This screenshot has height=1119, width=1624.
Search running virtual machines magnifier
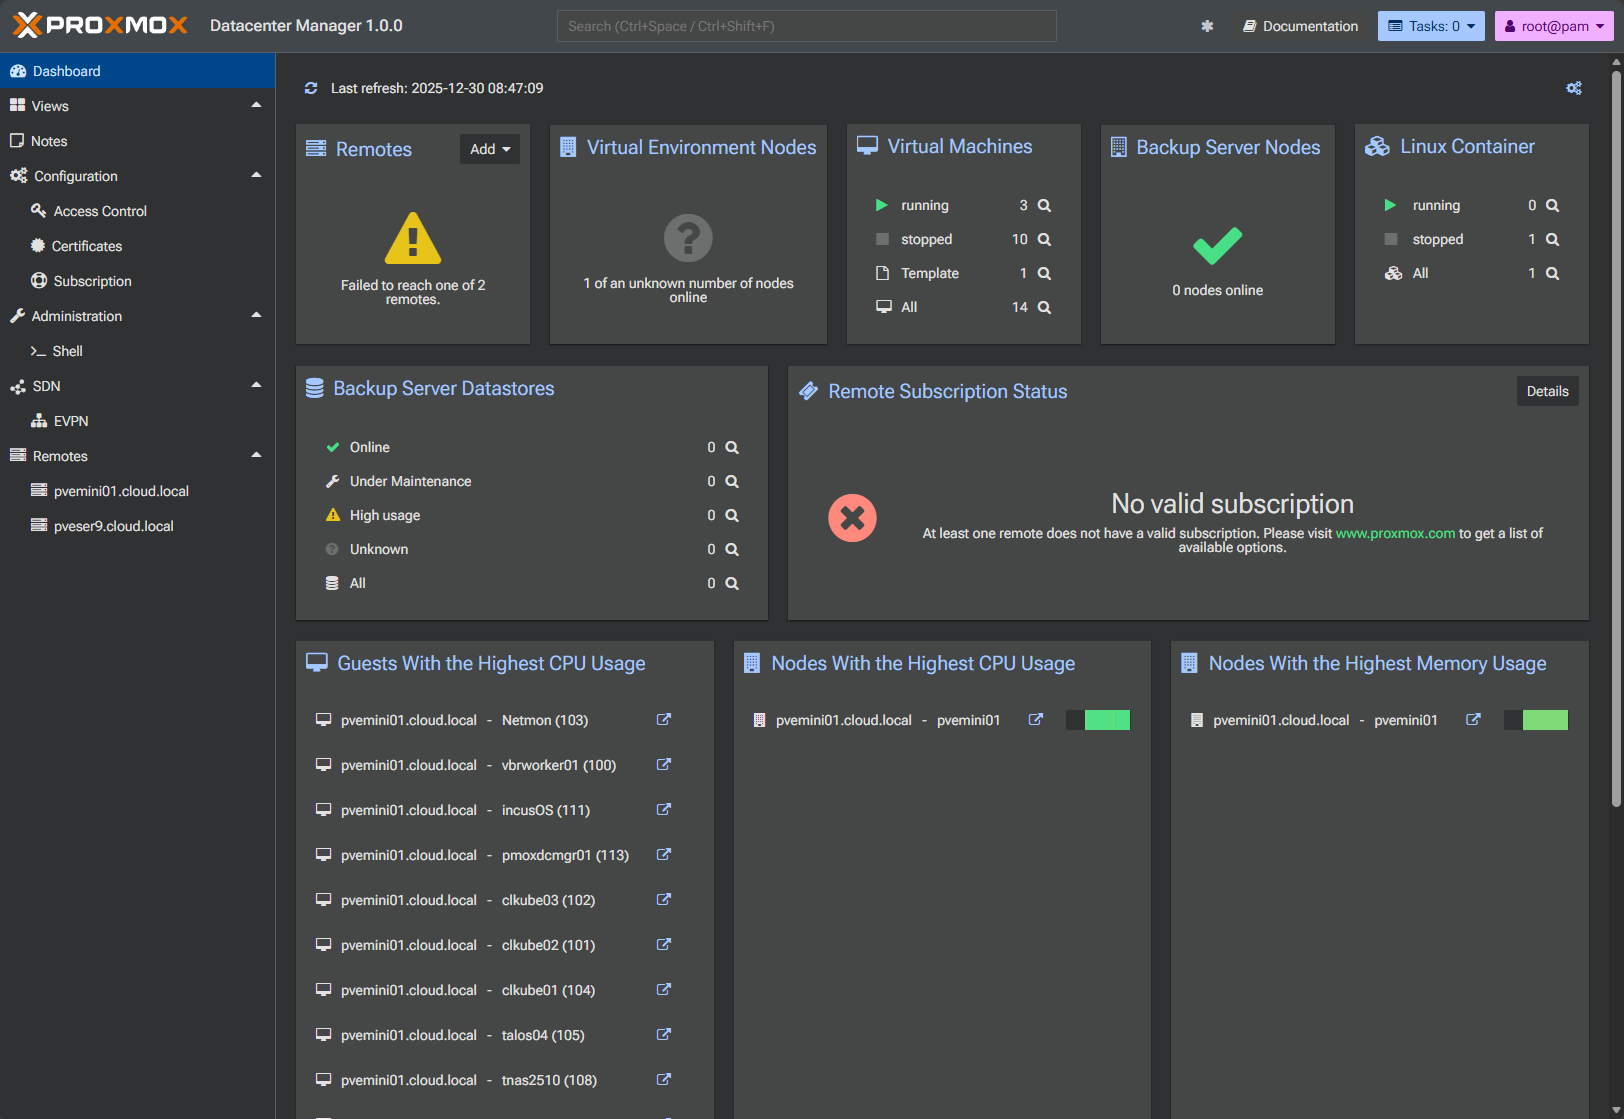pos(1044,205)
